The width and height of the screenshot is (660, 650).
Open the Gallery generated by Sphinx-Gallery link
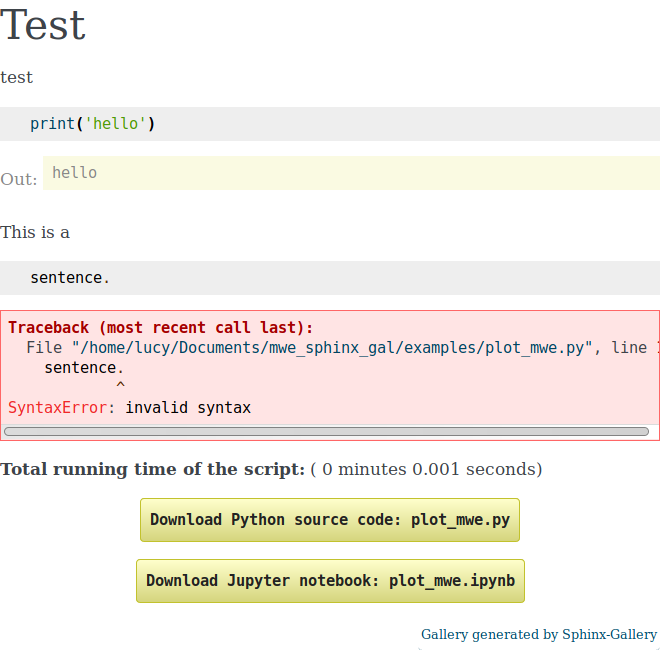[x=539, y=634]
